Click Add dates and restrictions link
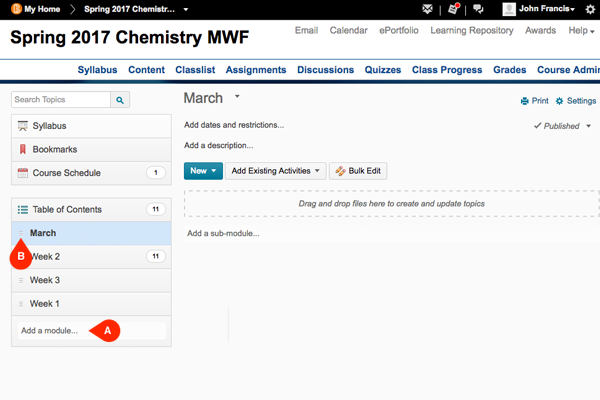The height and width of the screenshot is (400, 600). [234, 125]
